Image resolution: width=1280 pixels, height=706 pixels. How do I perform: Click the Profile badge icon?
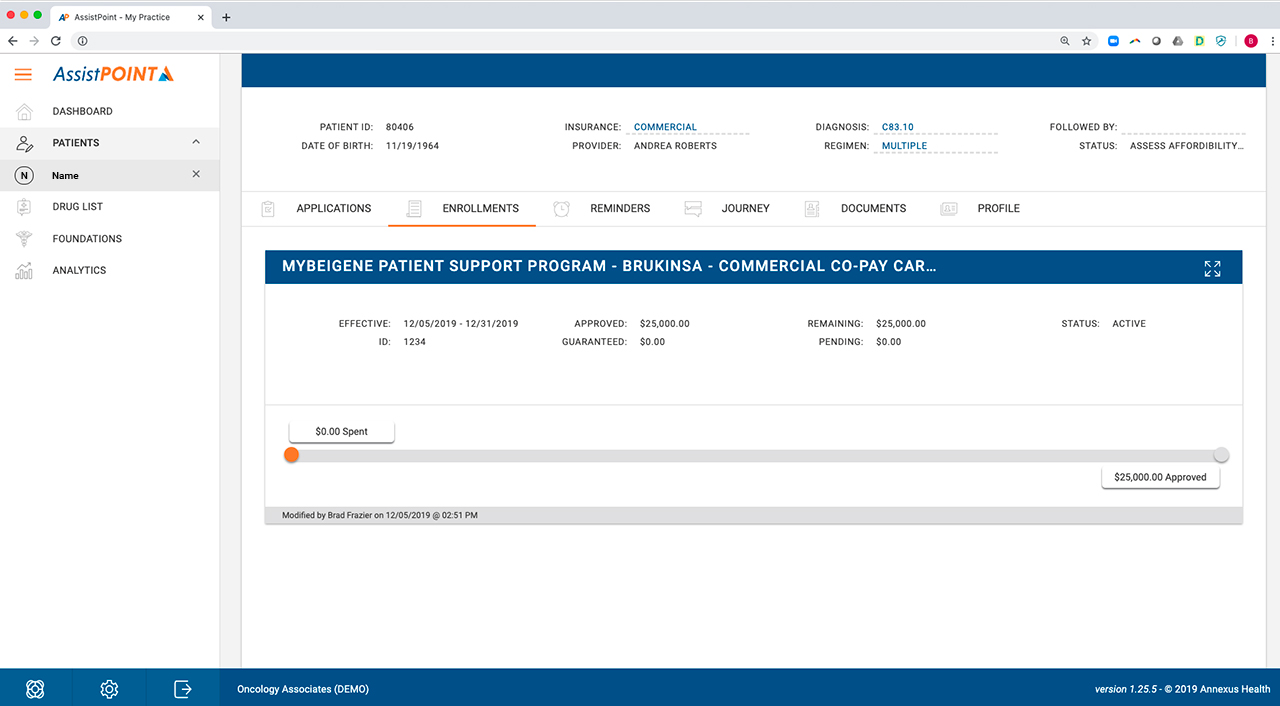[948, 208]
